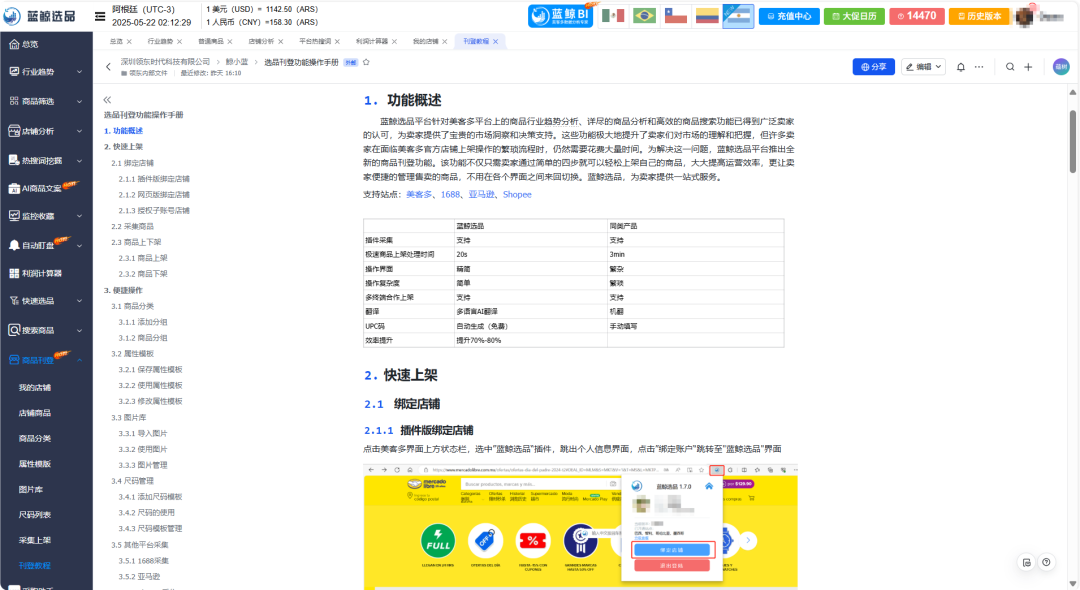This screenshot has height=590, width=1080.
Task: Select the Brazil flag site
Action: [x=644, y=15]
